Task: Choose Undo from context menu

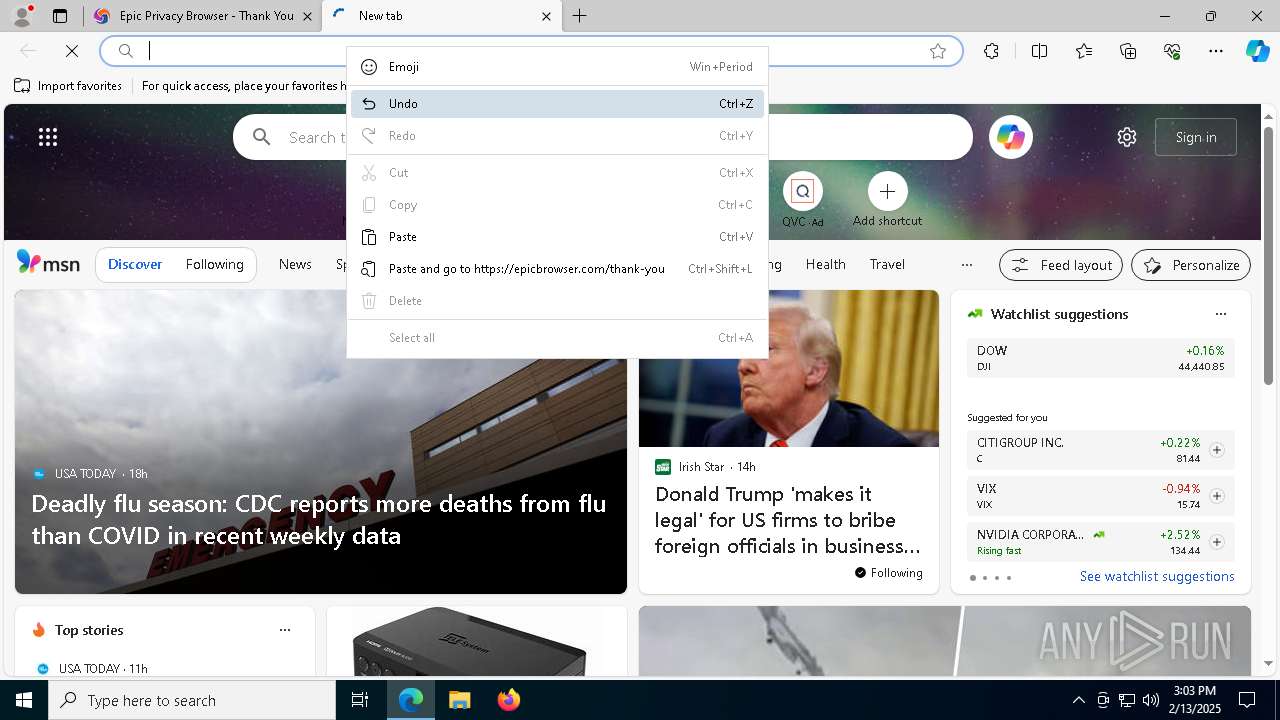Action: pos(557,104)
